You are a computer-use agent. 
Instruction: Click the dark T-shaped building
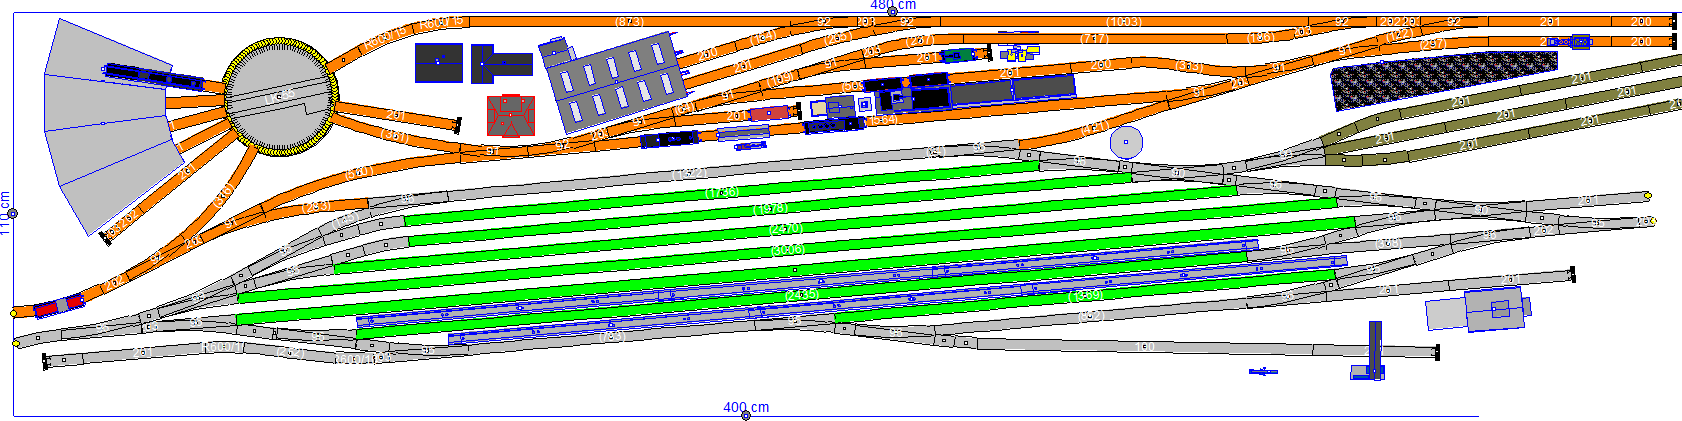coord(501,63)
